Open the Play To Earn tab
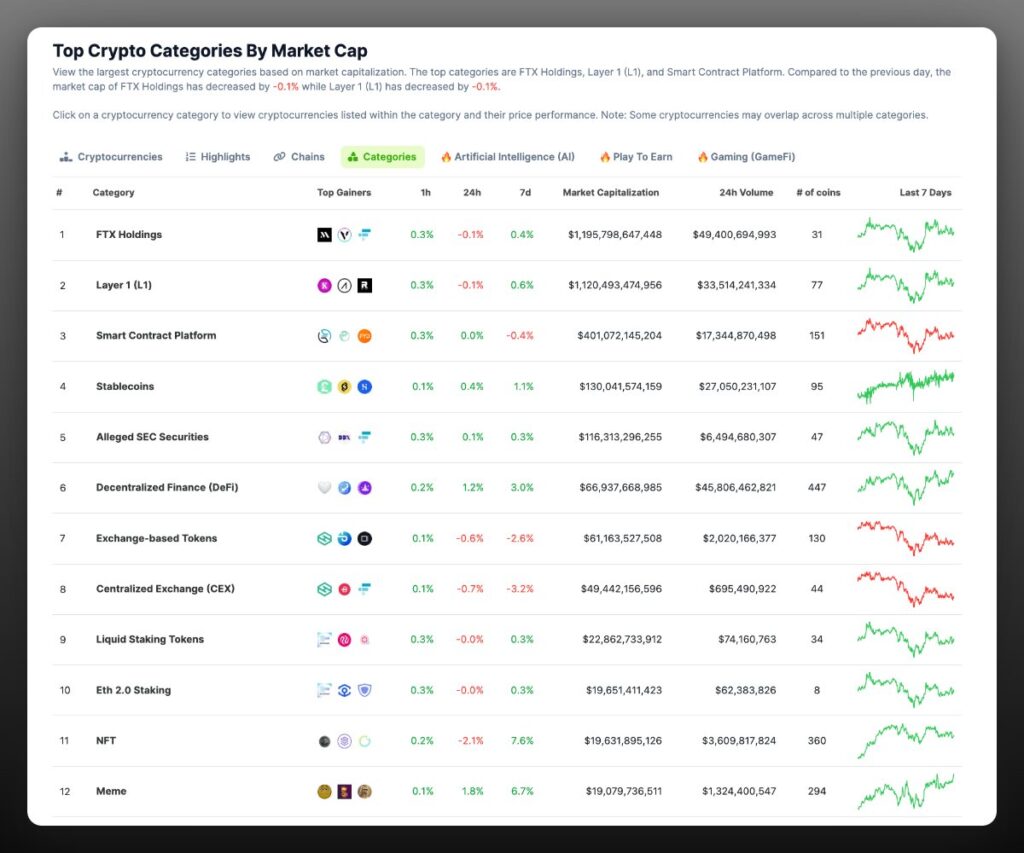Image resolution: width=1024 pixels, height=853 pixels. coord(636,157)
